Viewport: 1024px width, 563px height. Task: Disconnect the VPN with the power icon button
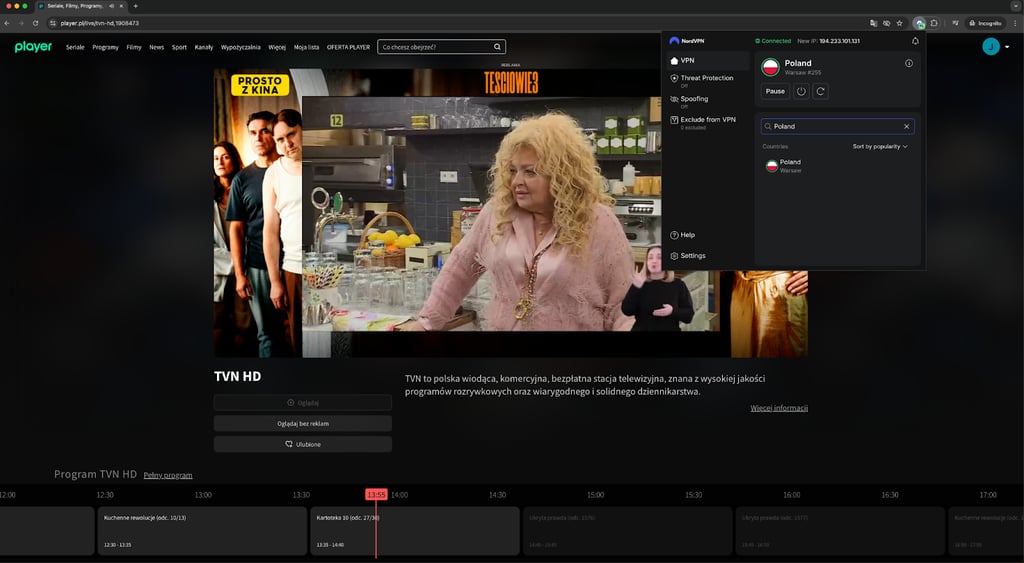click(801, 91)
